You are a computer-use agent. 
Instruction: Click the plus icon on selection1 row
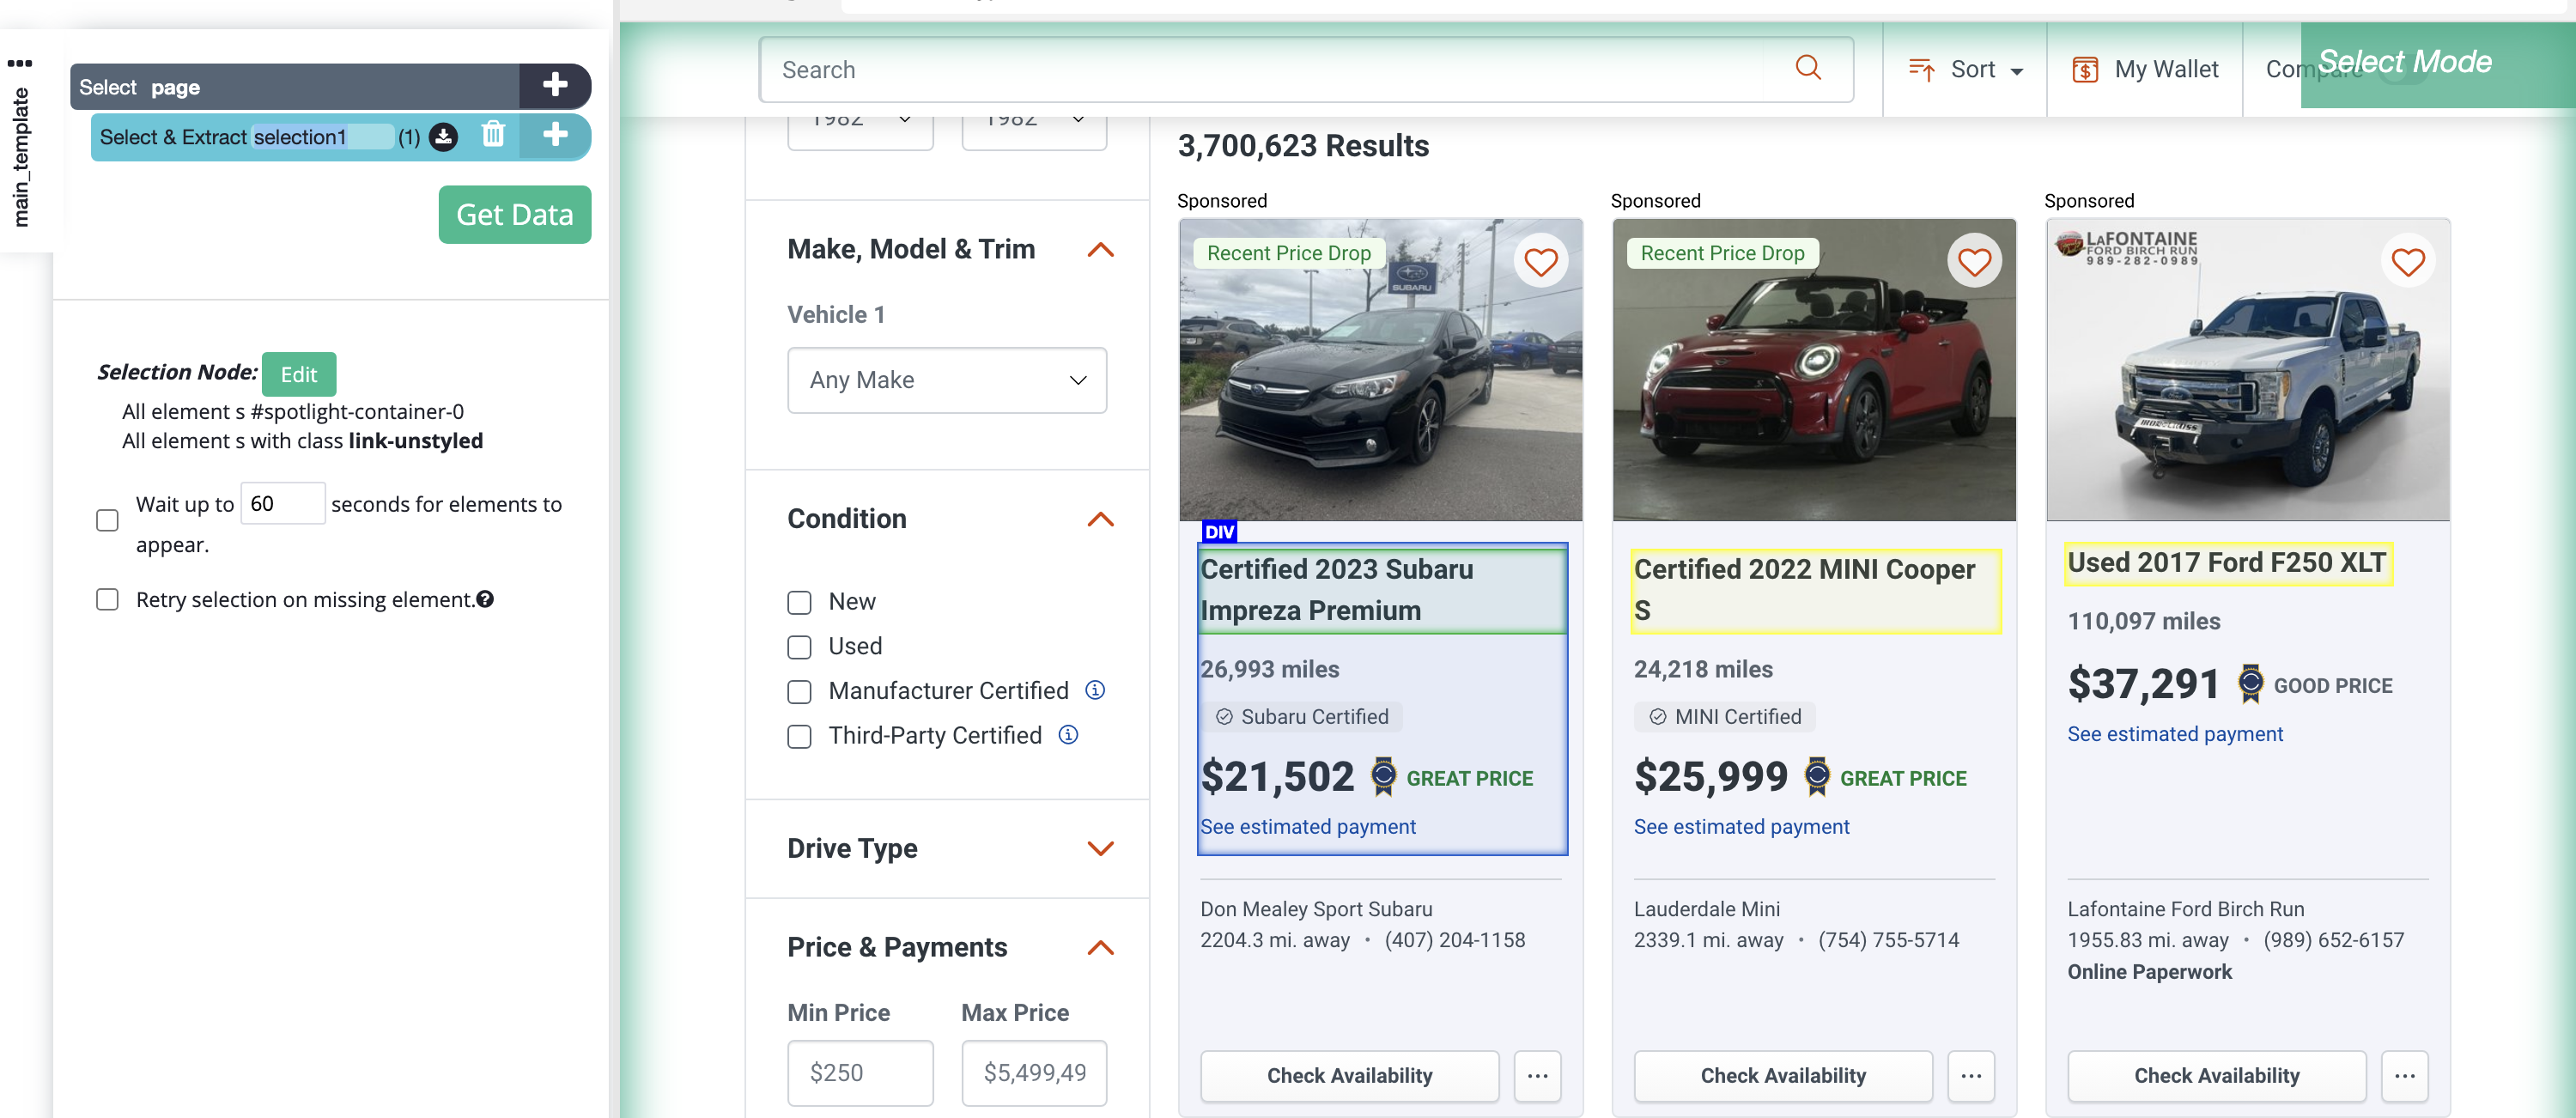(x=555, y=136)
